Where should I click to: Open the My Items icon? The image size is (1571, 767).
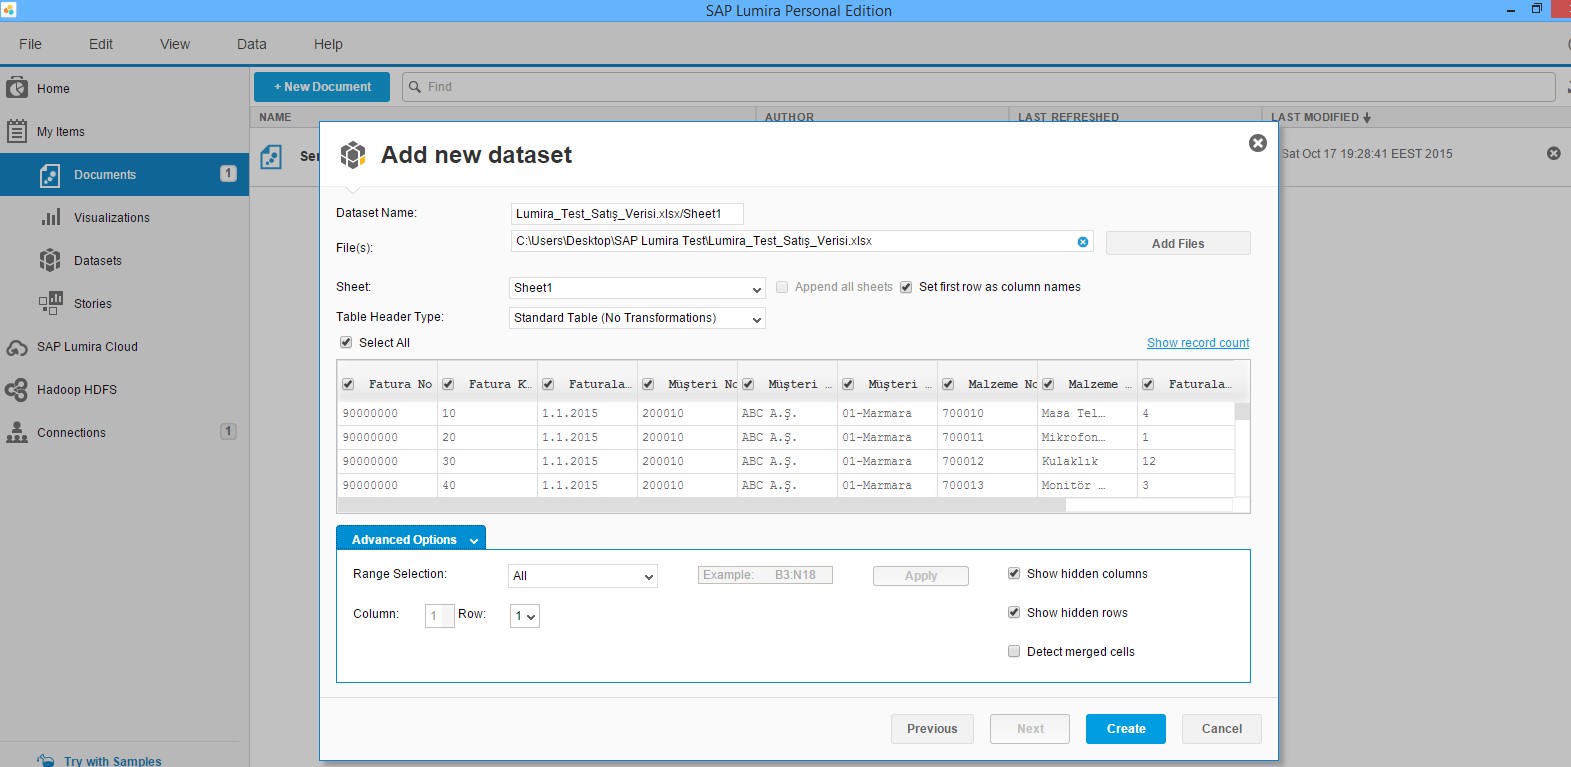[x=17, y=131]
